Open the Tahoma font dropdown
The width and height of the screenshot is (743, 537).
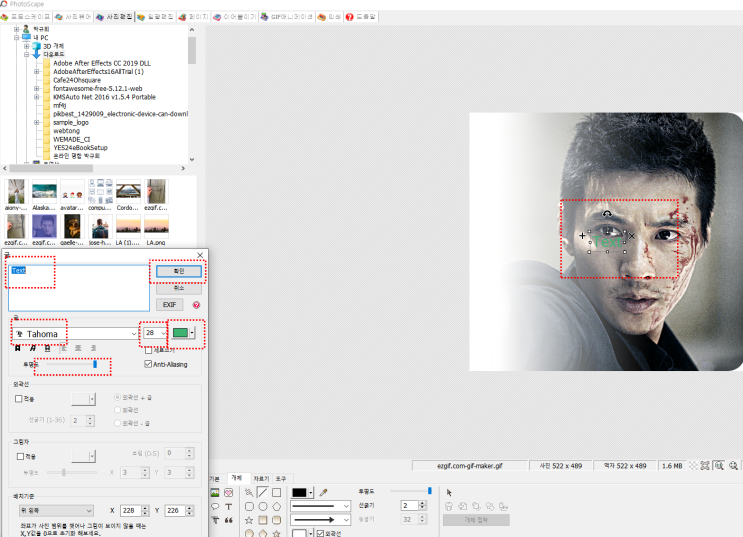75,334
